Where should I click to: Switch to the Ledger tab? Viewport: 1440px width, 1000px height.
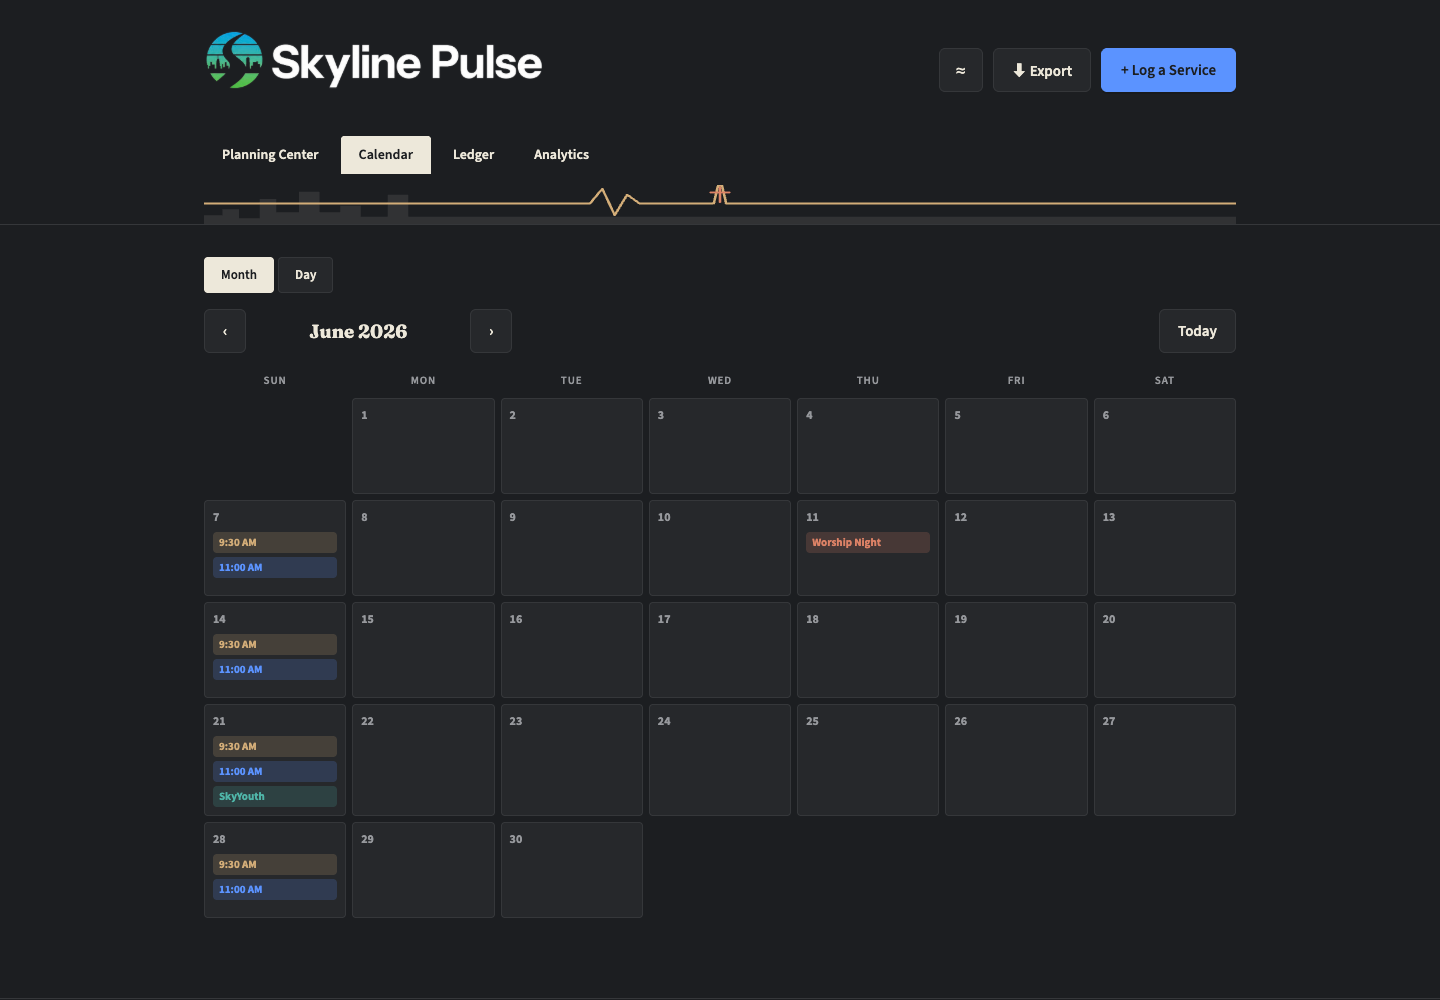(473, 155)
